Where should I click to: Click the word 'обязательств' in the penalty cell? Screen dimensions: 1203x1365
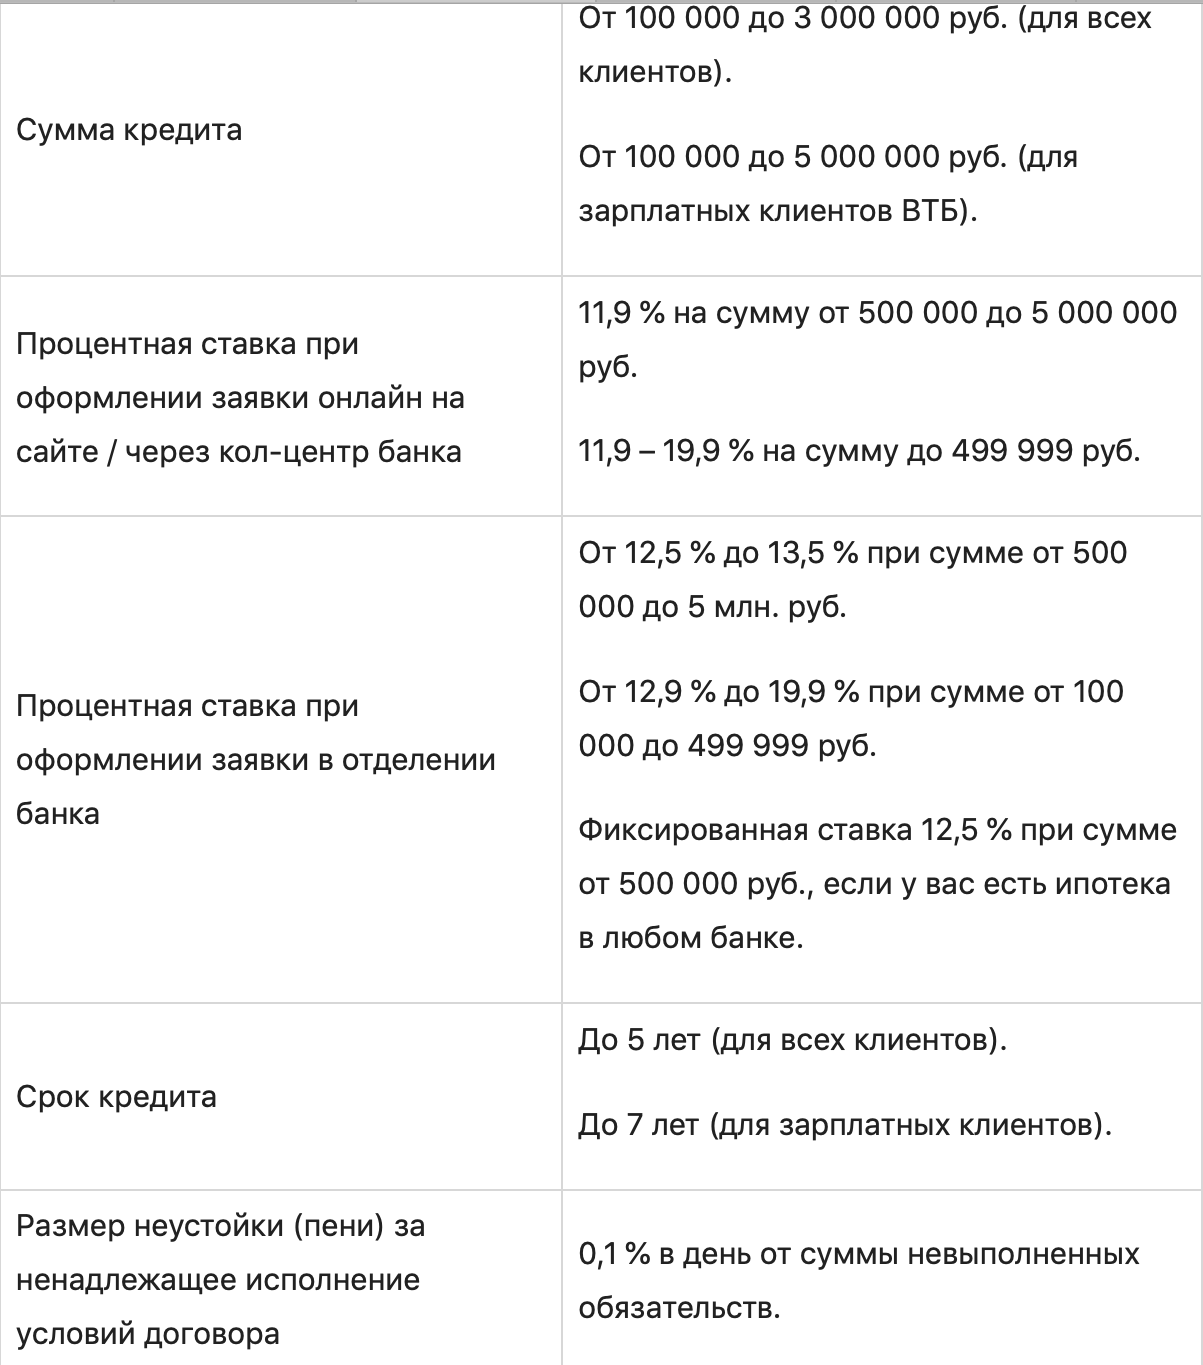[x=674, y=1309]
